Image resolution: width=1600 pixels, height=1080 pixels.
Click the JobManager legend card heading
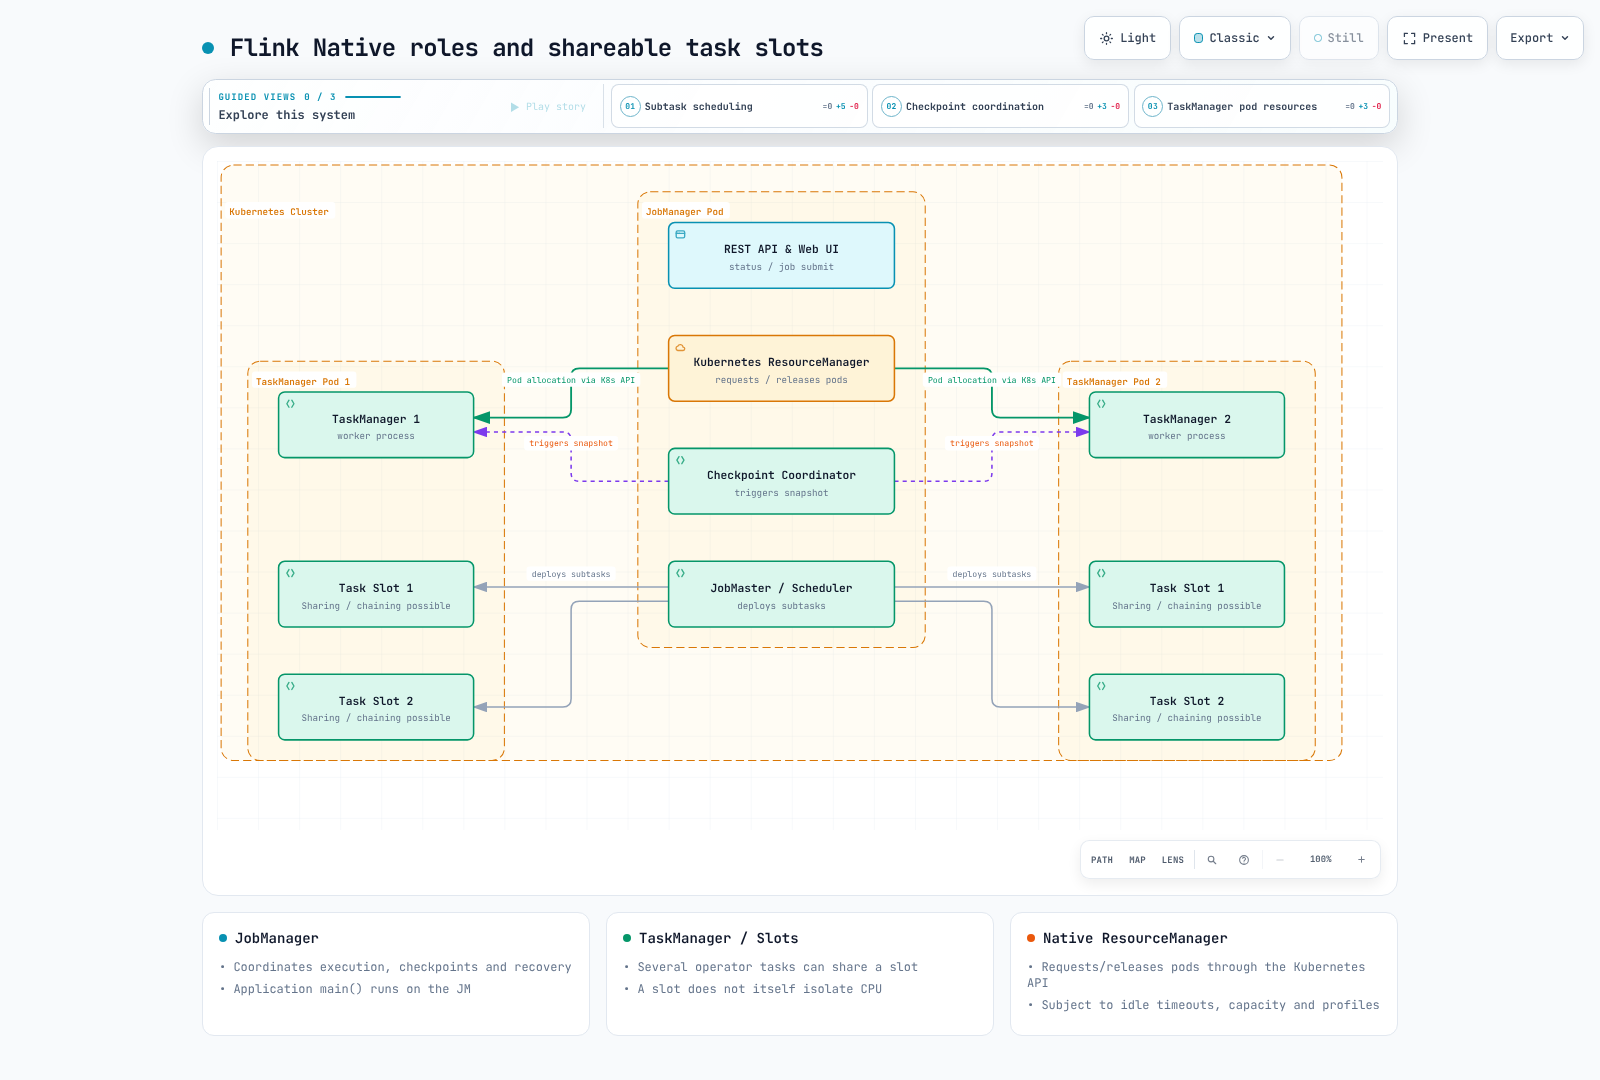coord(277,938)
